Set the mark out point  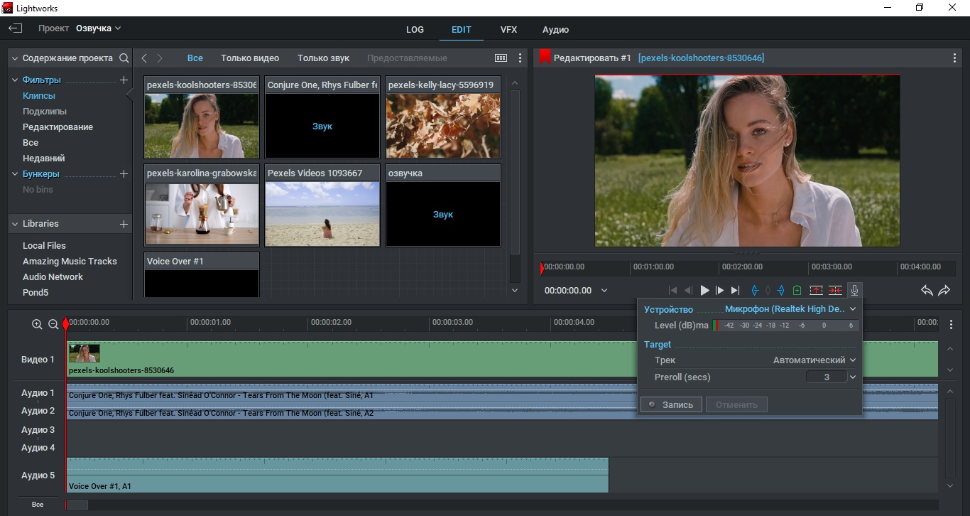pos(781,290)
